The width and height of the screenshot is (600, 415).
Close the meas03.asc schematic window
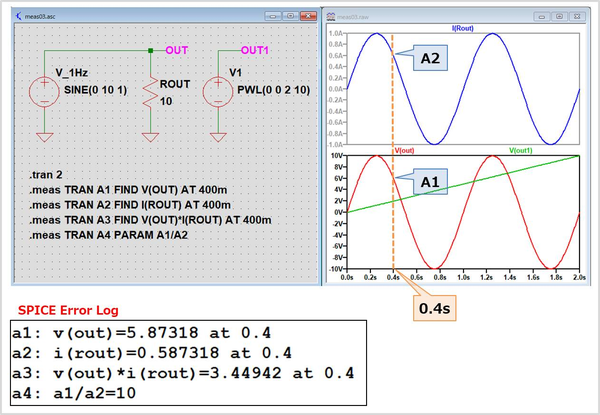[x=307, y=17]
